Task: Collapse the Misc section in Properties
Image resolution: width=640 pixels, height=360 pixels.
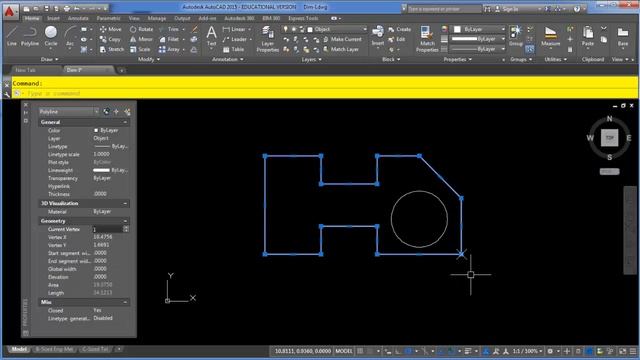Action: [x=125, y=302]
